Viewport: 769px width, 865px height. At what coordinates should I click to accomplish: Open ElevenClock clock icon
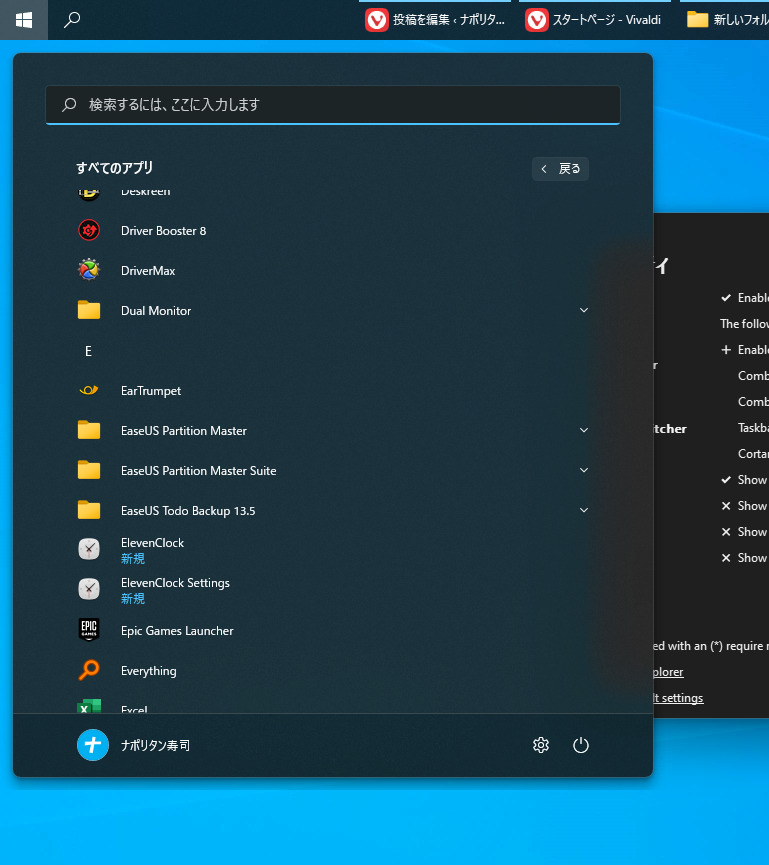(89, 549)
